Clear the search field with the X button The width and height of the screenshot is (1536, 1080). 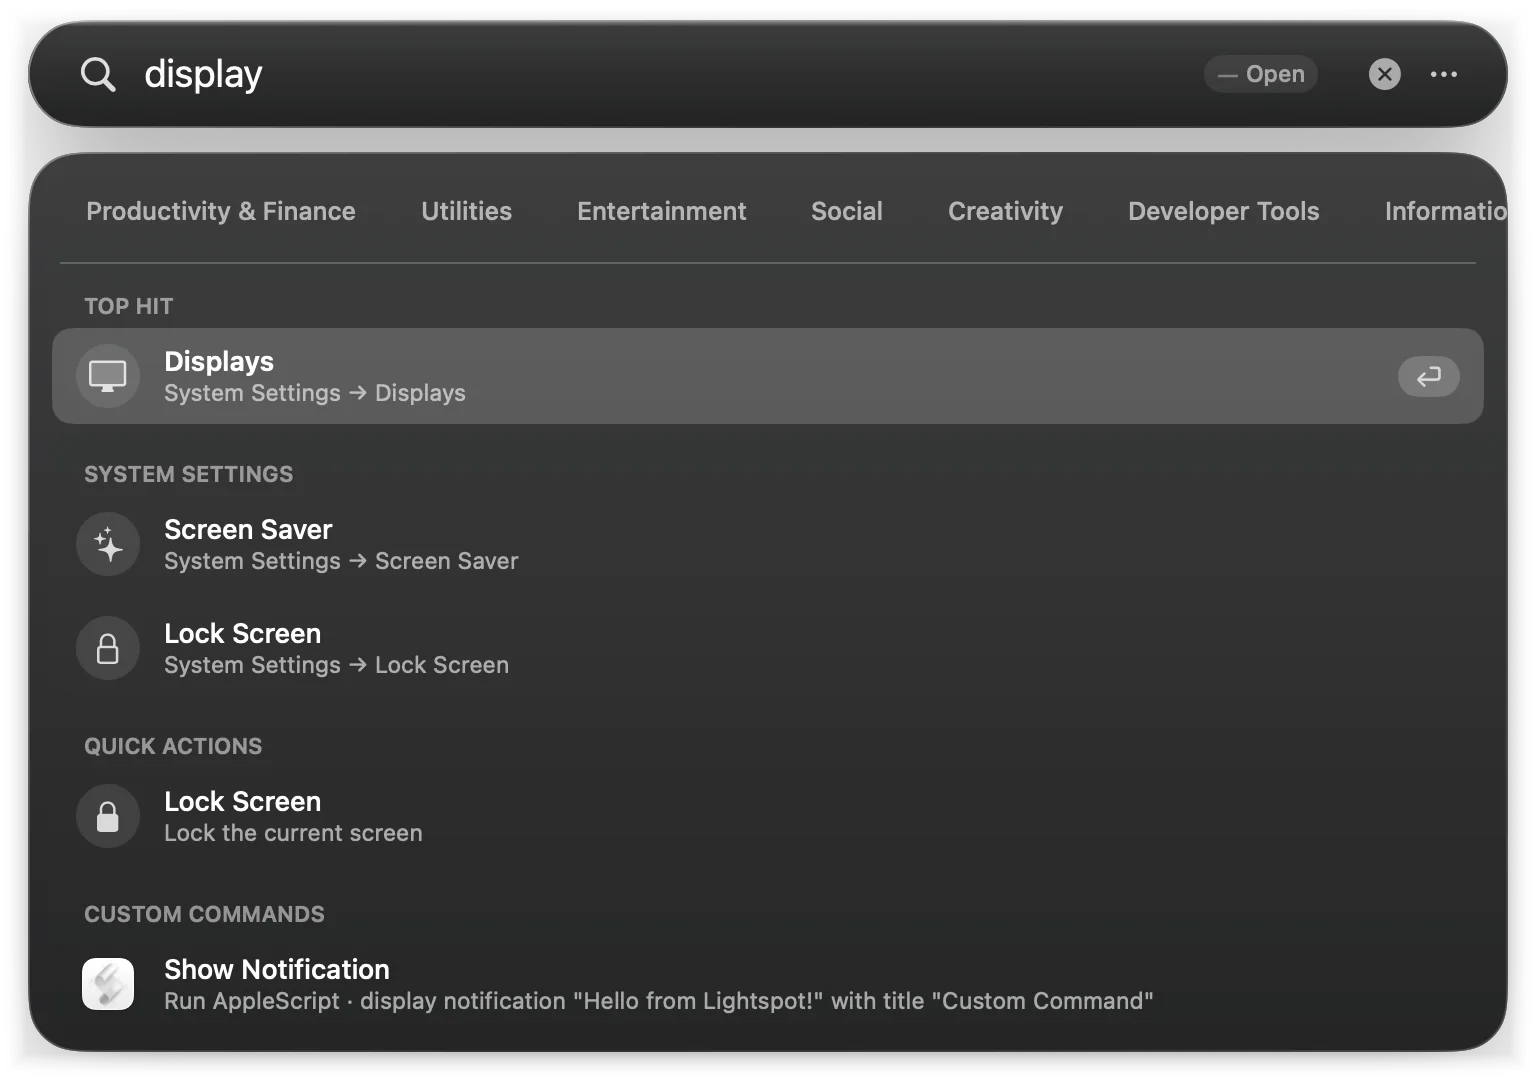tap(1384, 74)
